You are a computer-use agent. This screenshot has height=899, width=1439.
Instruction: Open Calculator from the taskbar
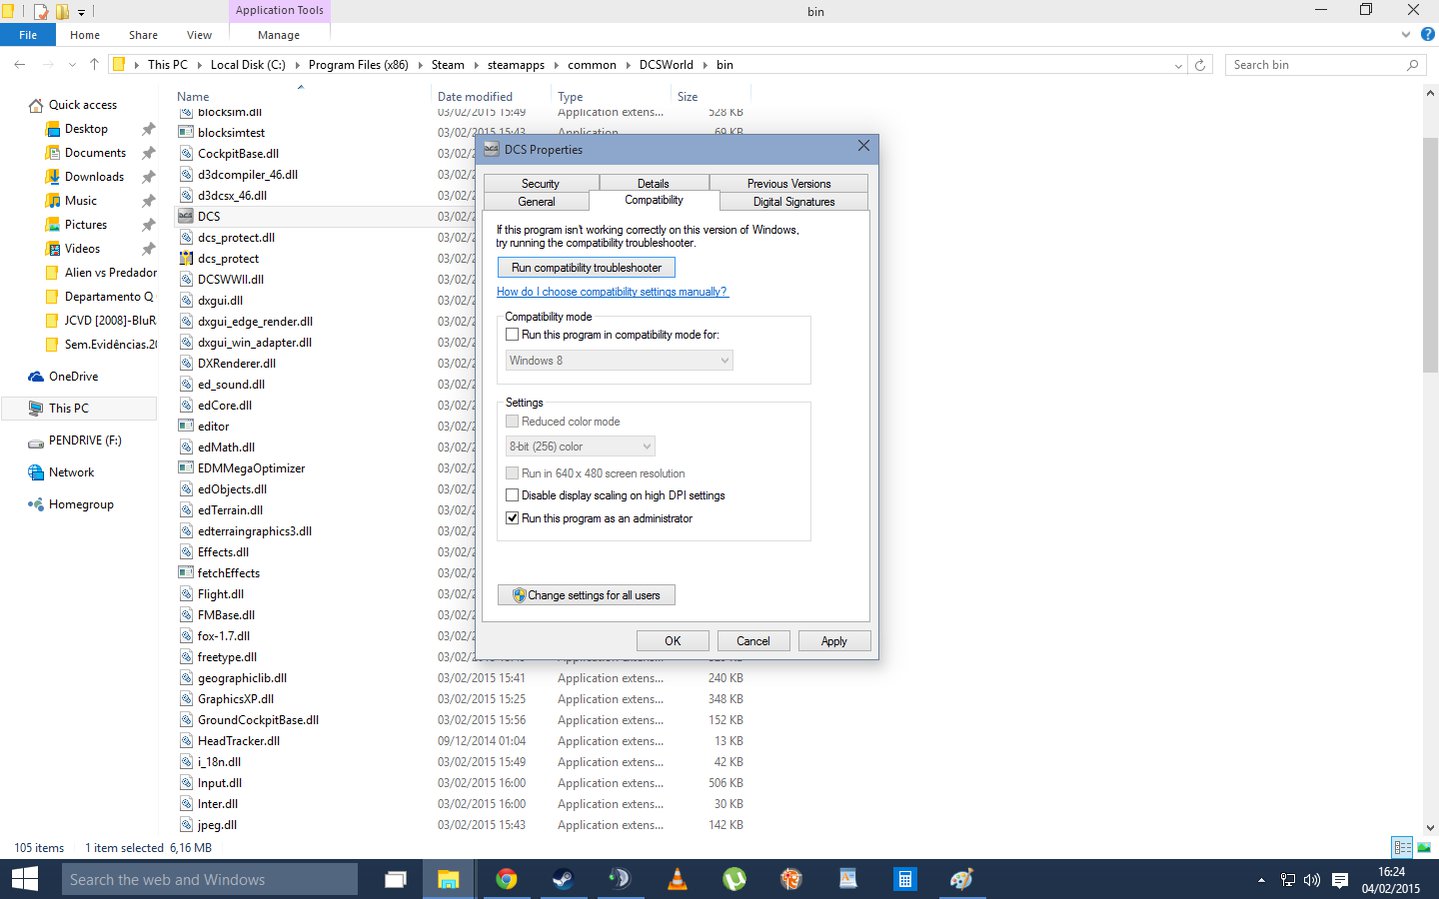(x=905, y=880)
